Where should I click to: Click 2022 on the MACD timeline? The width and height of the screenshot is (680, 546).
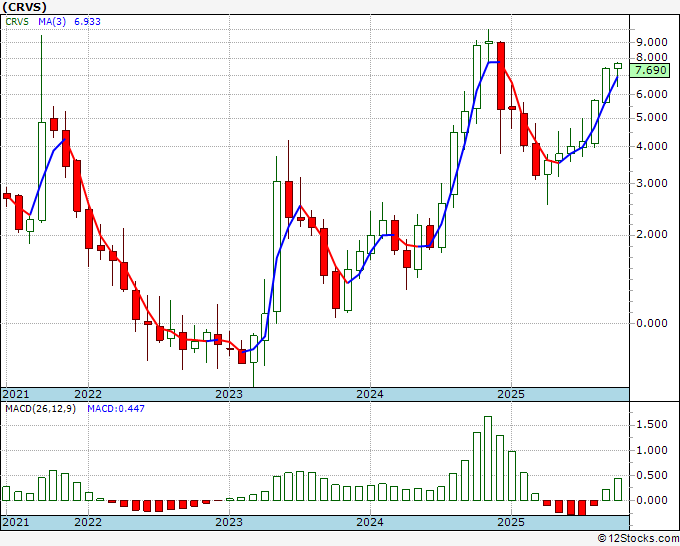88,522
